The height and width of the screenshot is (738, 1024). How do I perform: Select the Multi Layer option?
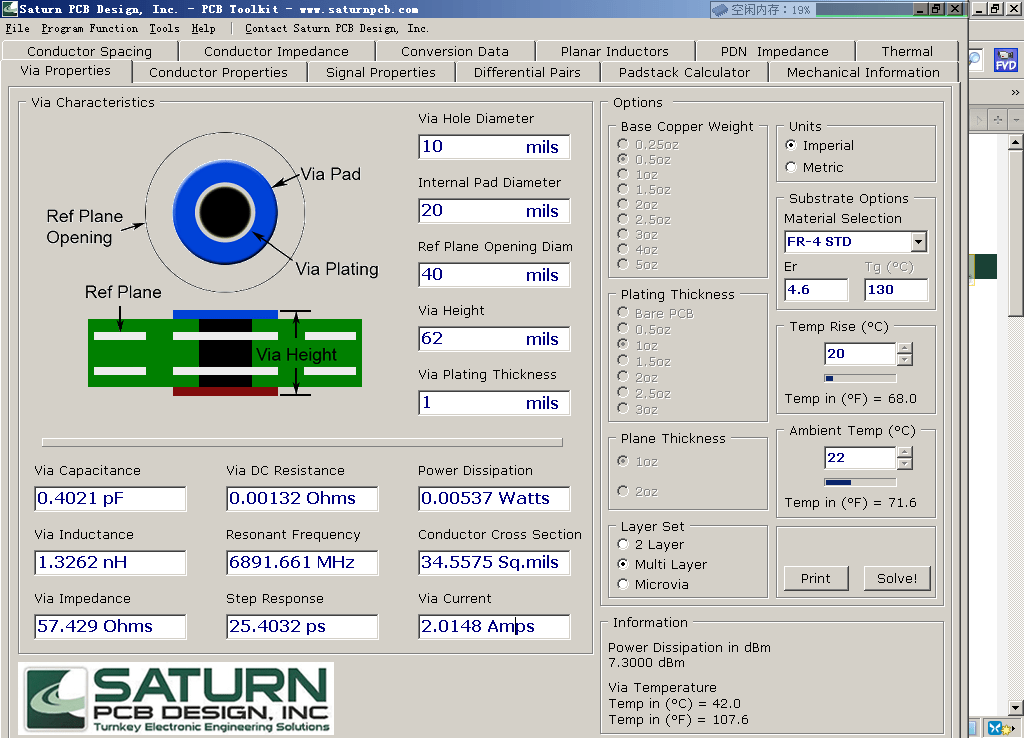click(x=662, y=564)
